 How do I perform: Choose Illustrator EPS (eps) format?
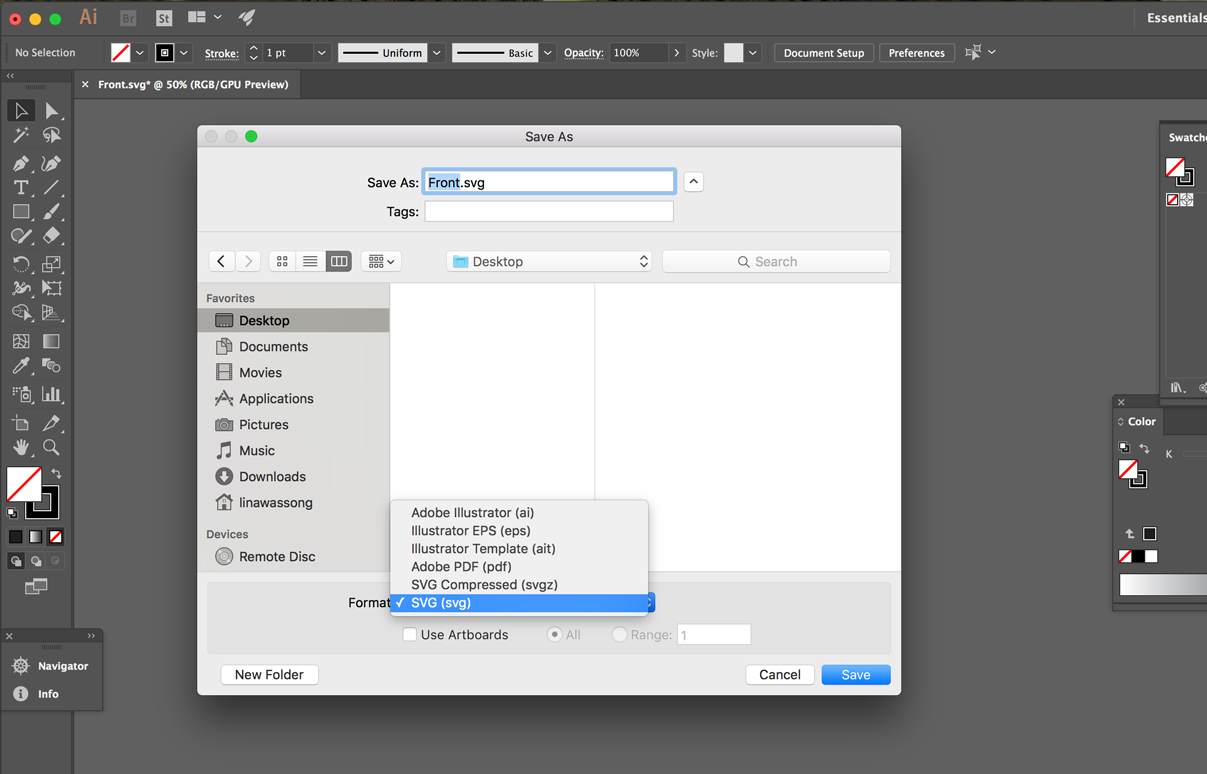coord(519,531)
